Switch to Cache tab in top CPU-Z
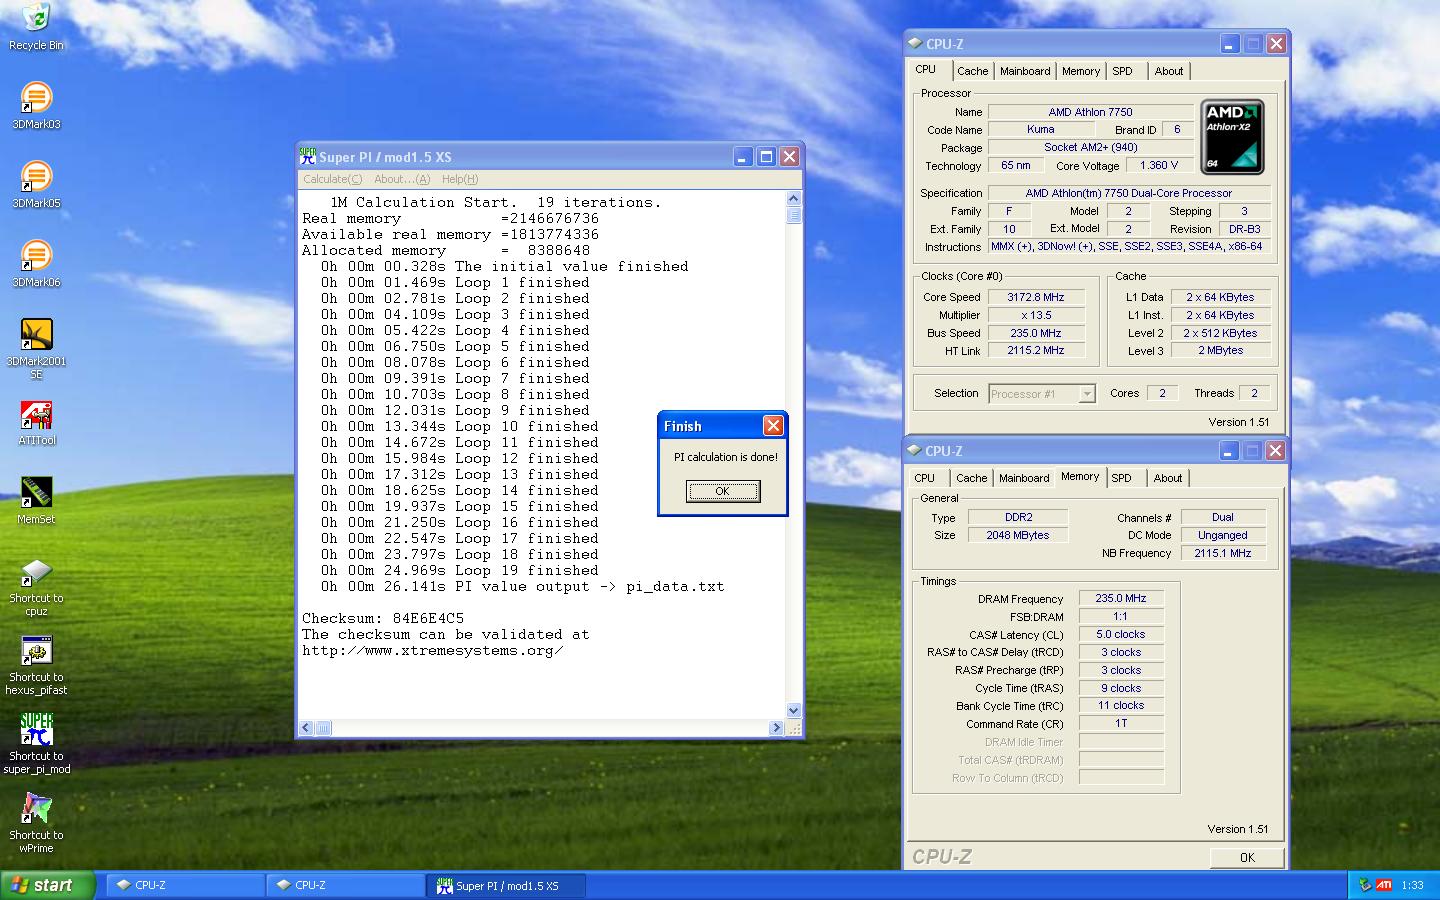1440x900 pixels. coord(972,71)
